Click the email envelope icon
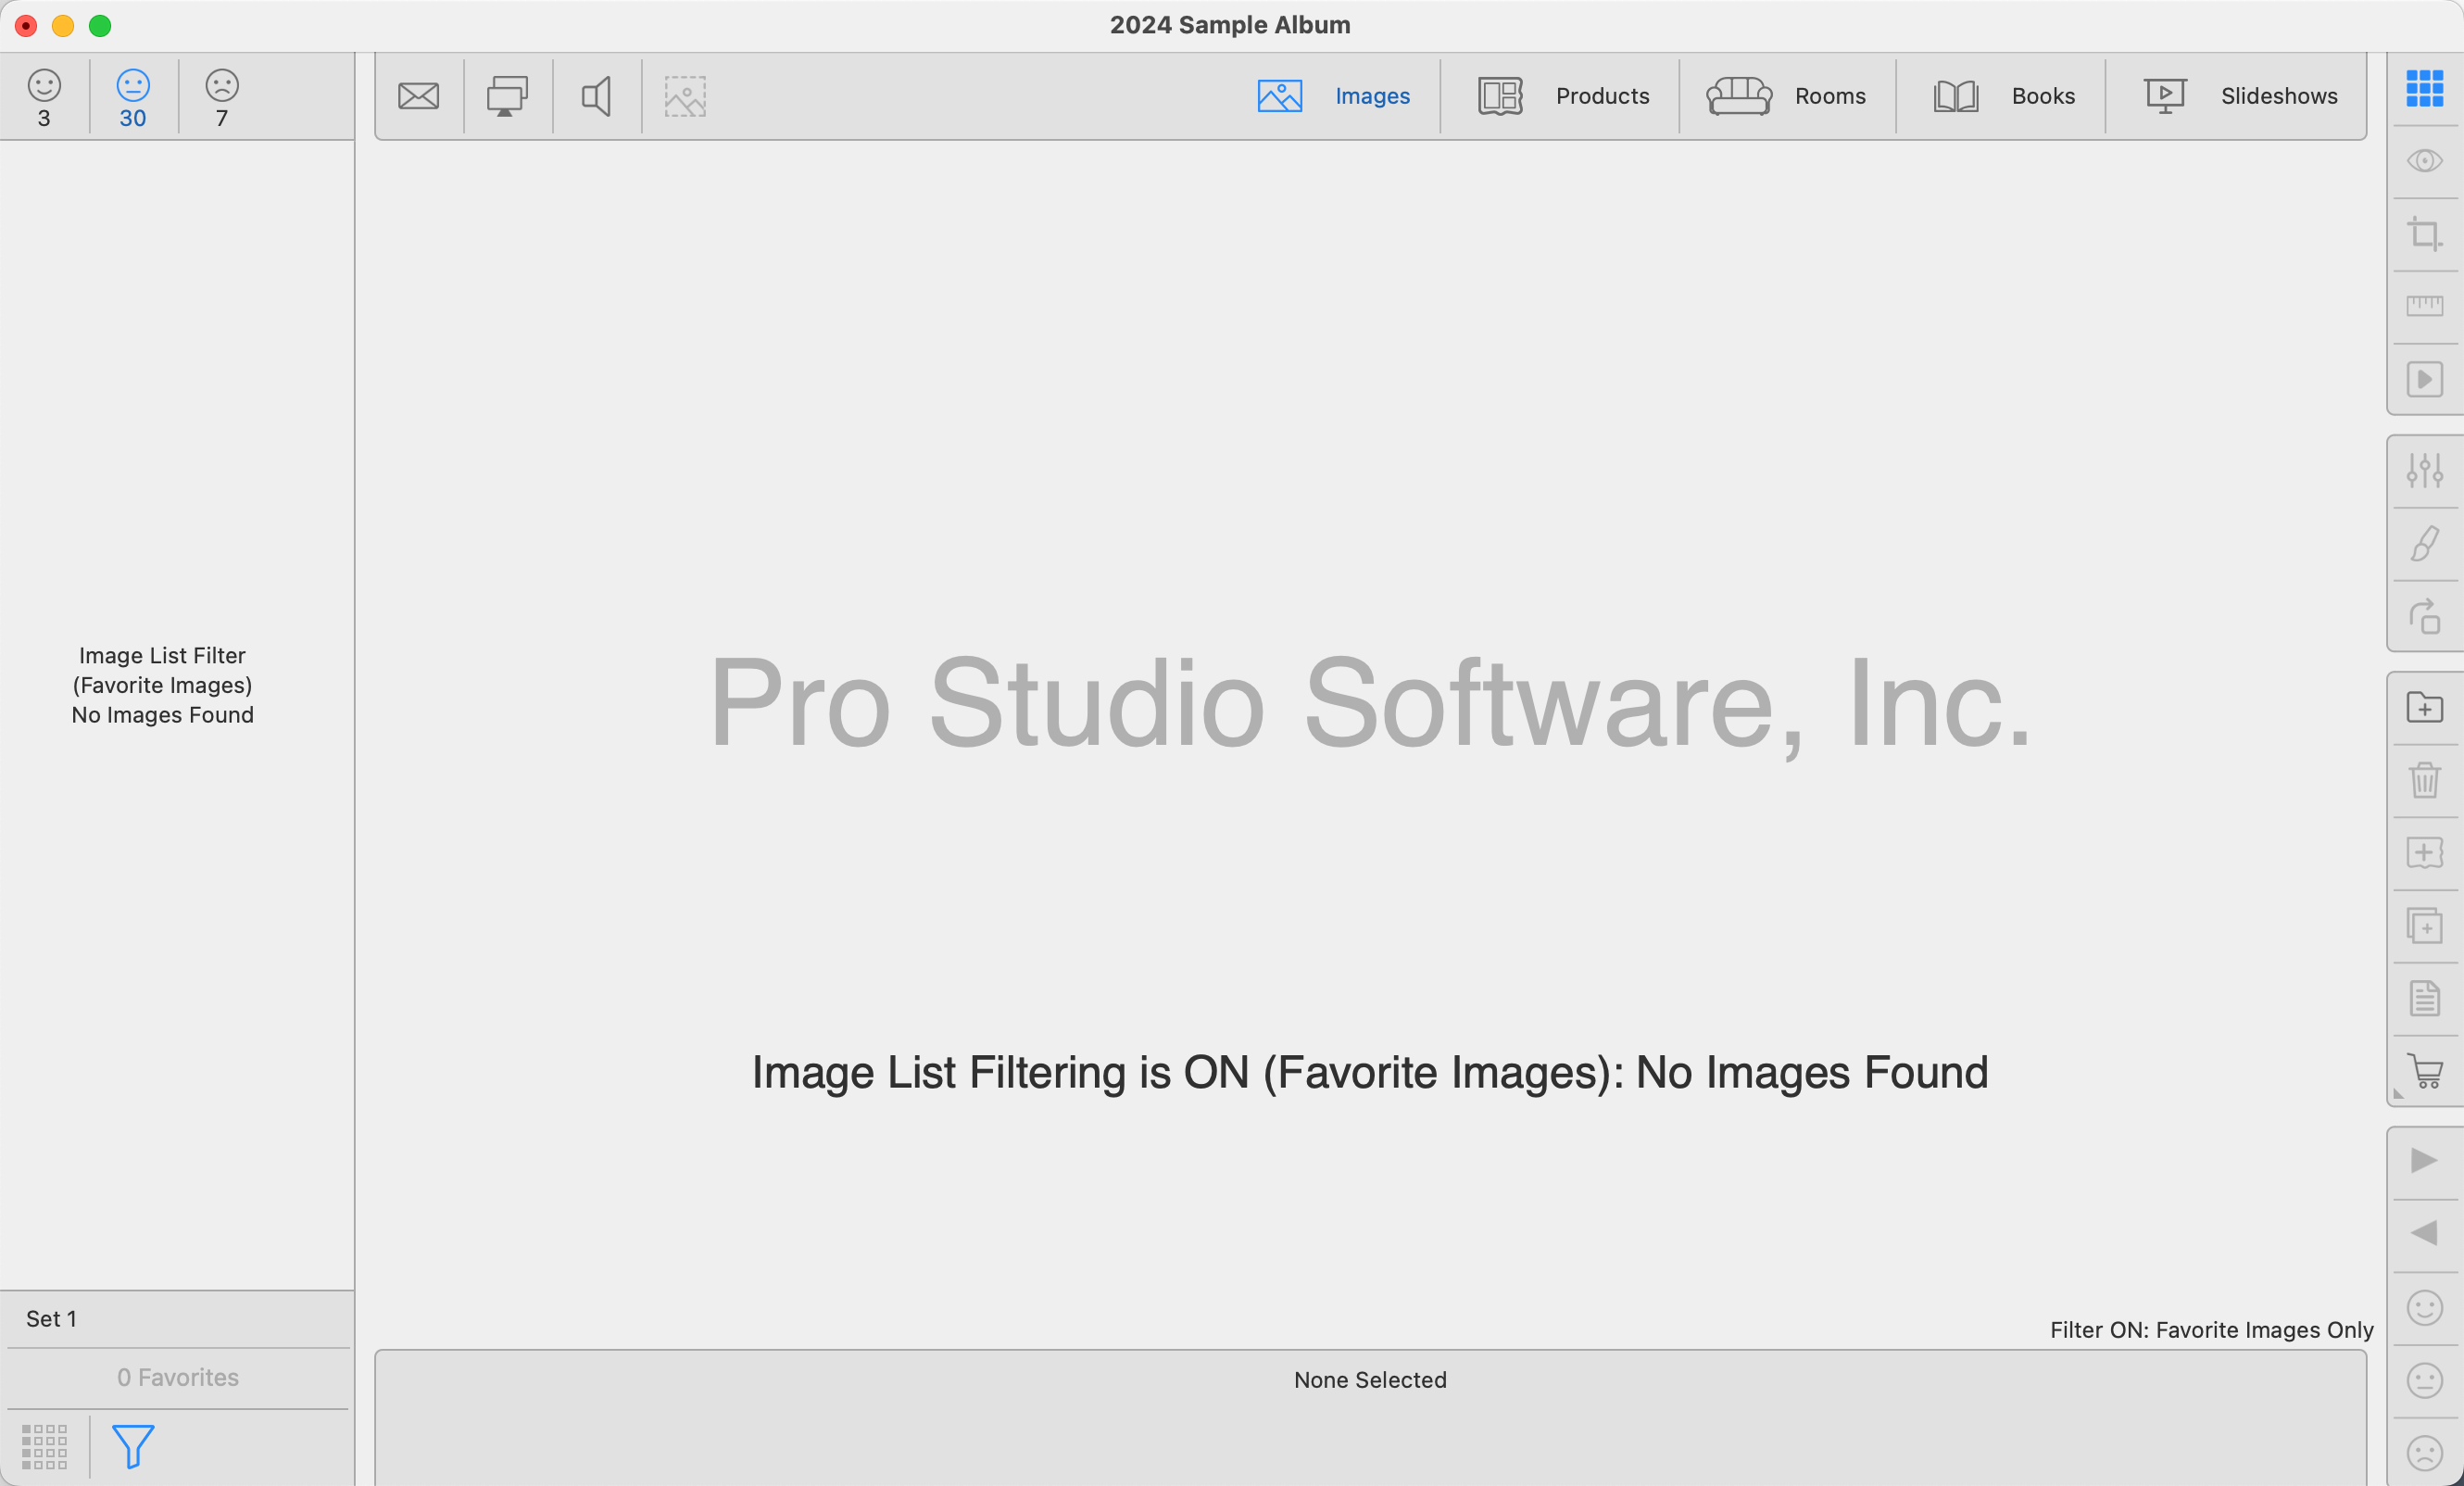 tap(418, 96)
